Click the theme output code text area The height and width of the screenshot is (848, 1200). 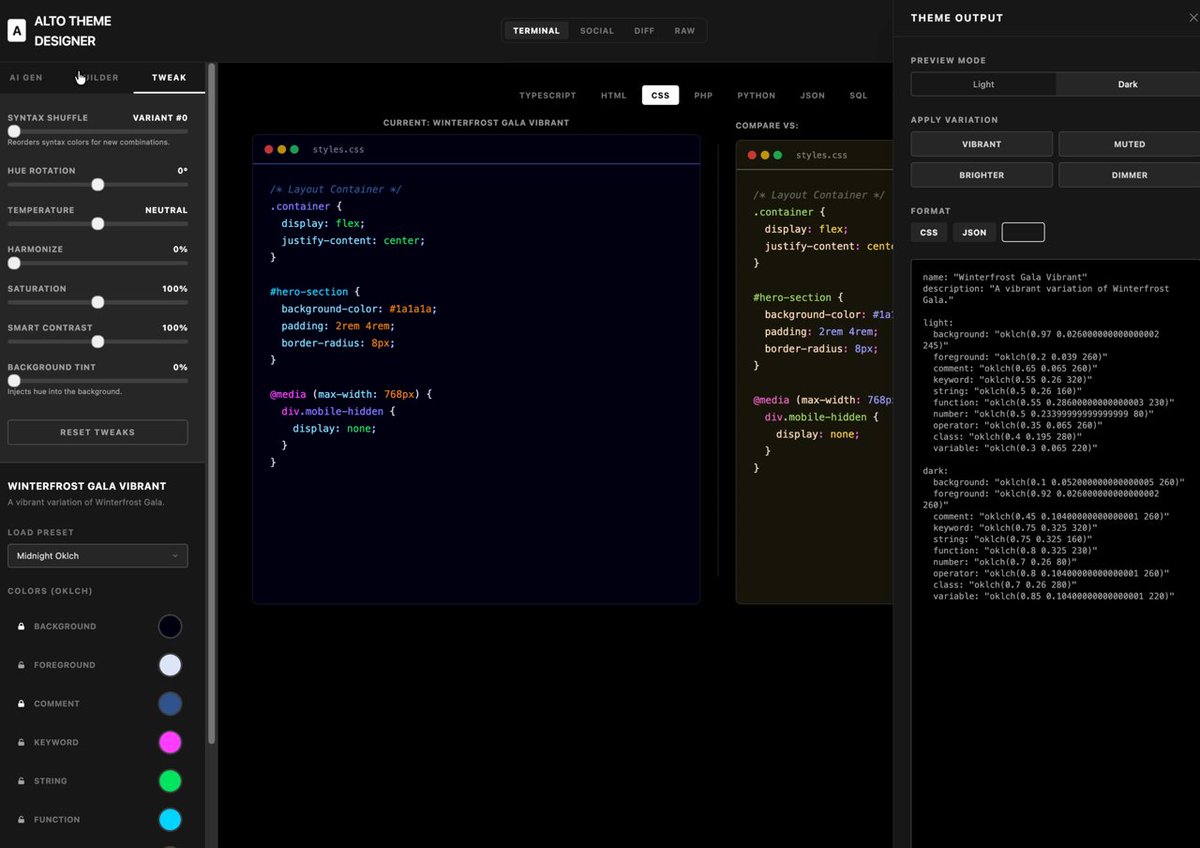(x=1056, y=555)
